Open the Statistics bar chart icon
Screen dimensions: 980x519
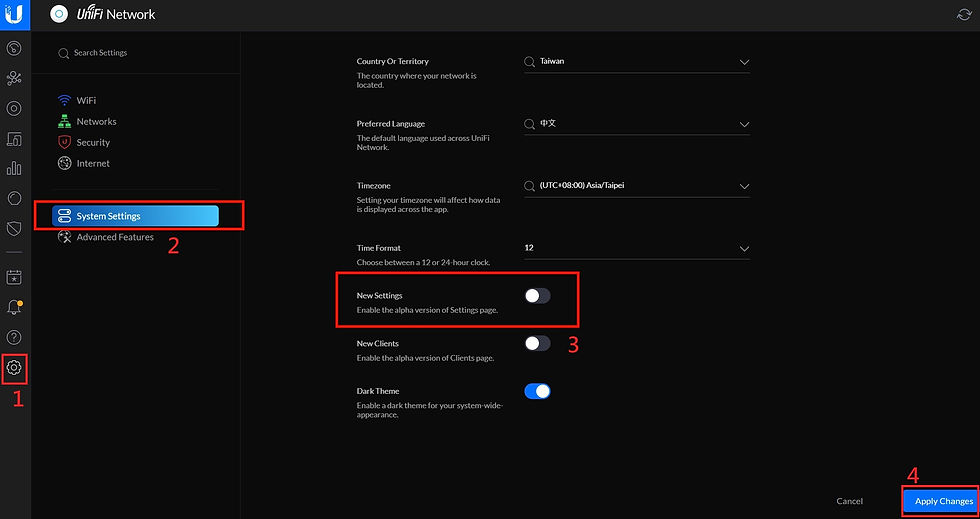(14, 168)
